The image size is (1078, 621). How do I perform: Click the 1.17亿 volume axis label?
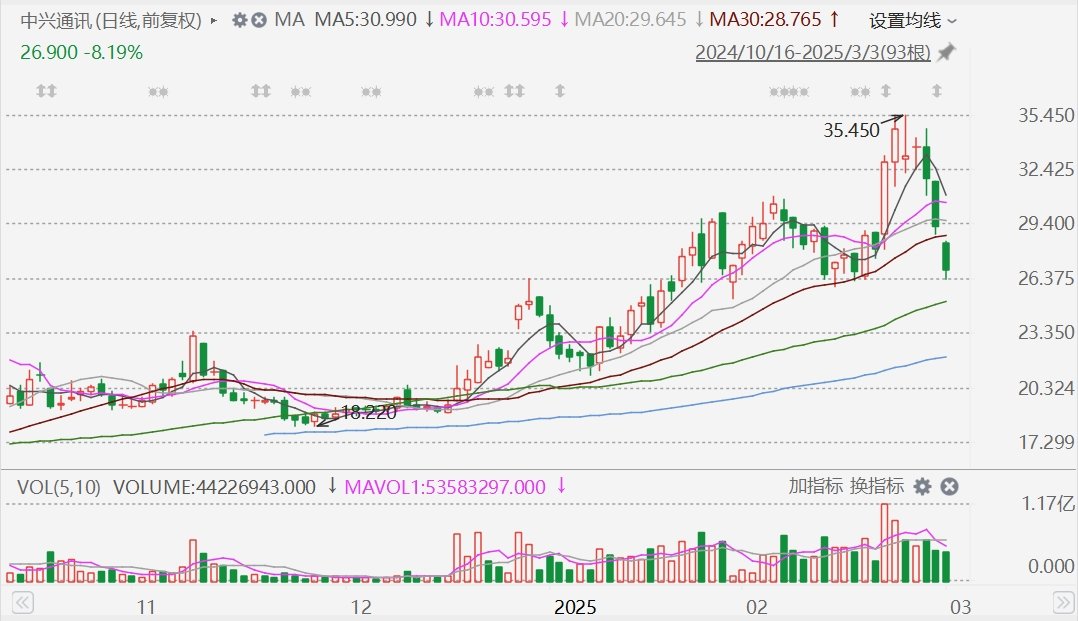[1048, 503]
